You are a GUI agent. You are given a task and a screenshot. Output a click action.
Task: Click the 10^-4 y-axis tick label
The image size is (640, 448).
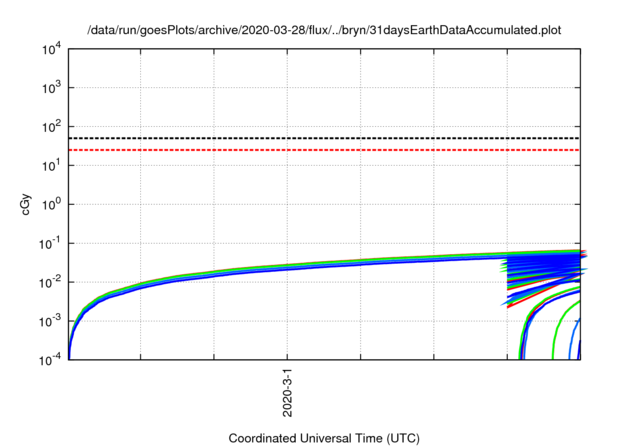pos(50,360)
